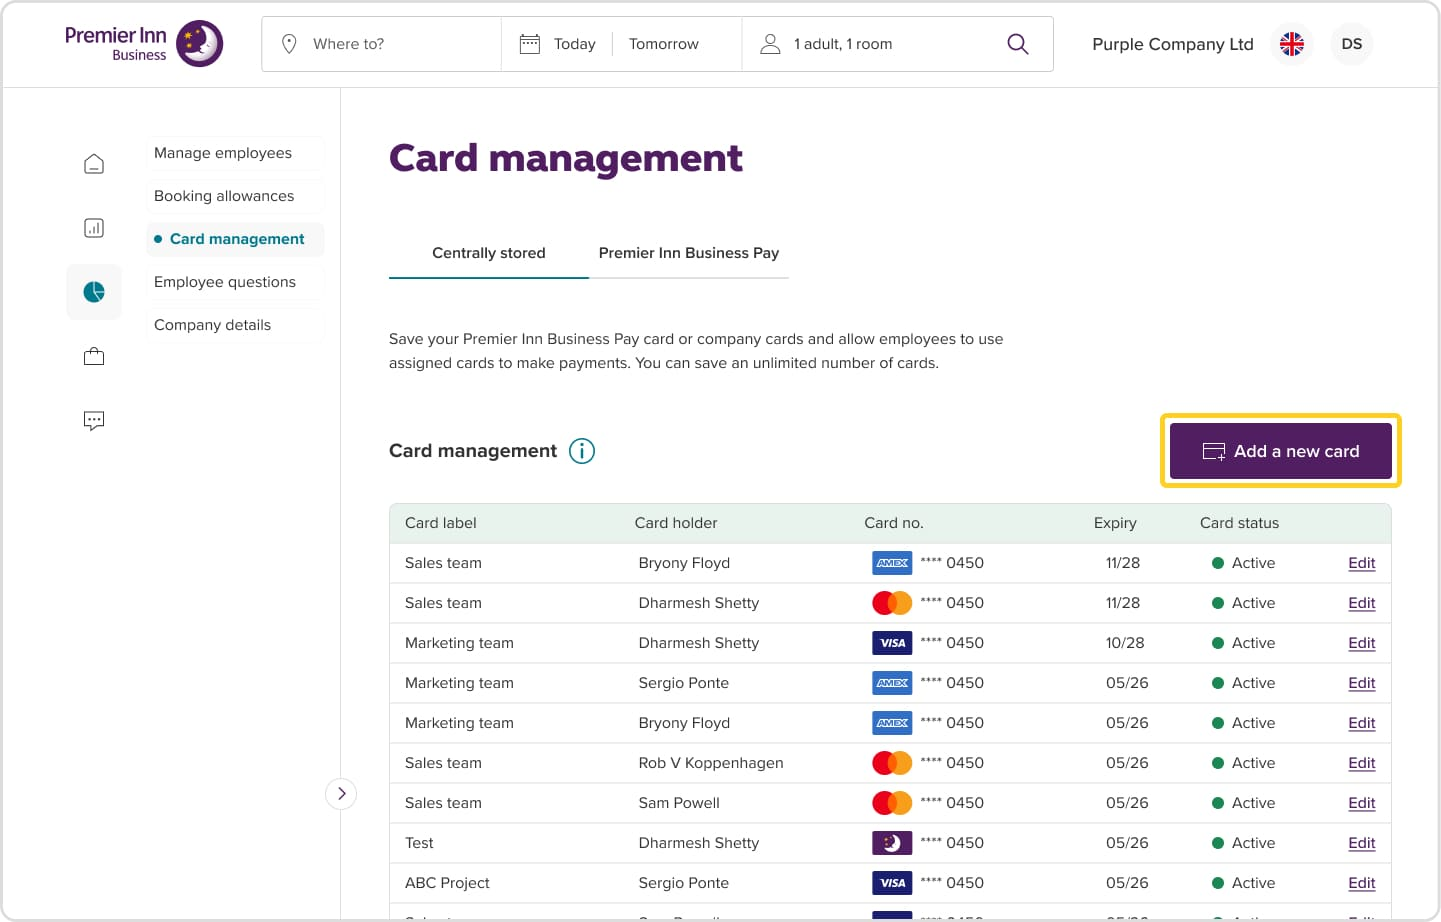Click Visa icon in ABC Project row
This screenshot has height=922, width=1441.
tap(892, 883)
